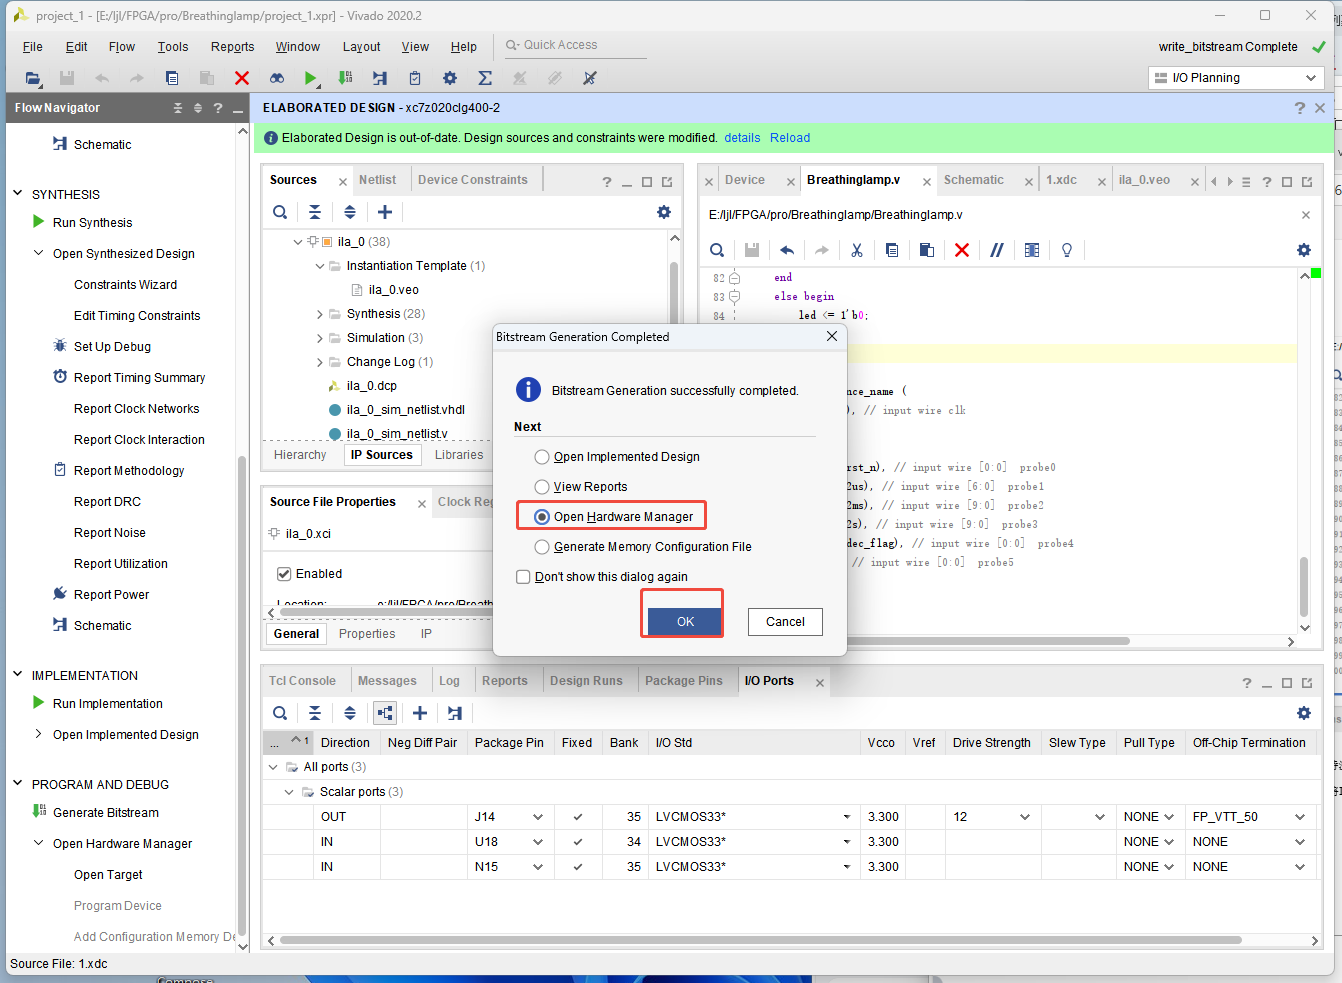1342x983 pixels.
Task: Click the Reload link in banner
Action: [x=790, y=138]
